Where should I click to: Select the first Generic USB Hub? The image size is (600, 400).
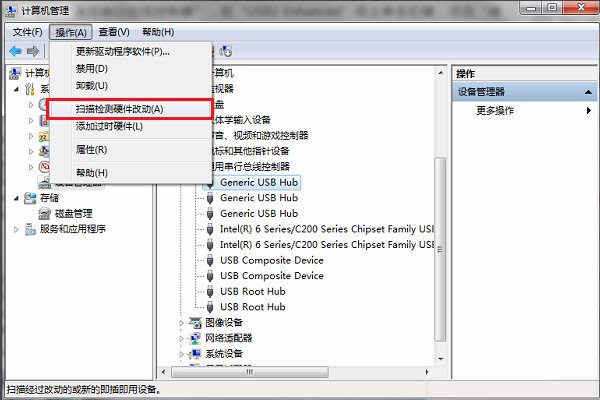[x=259, y=183]
